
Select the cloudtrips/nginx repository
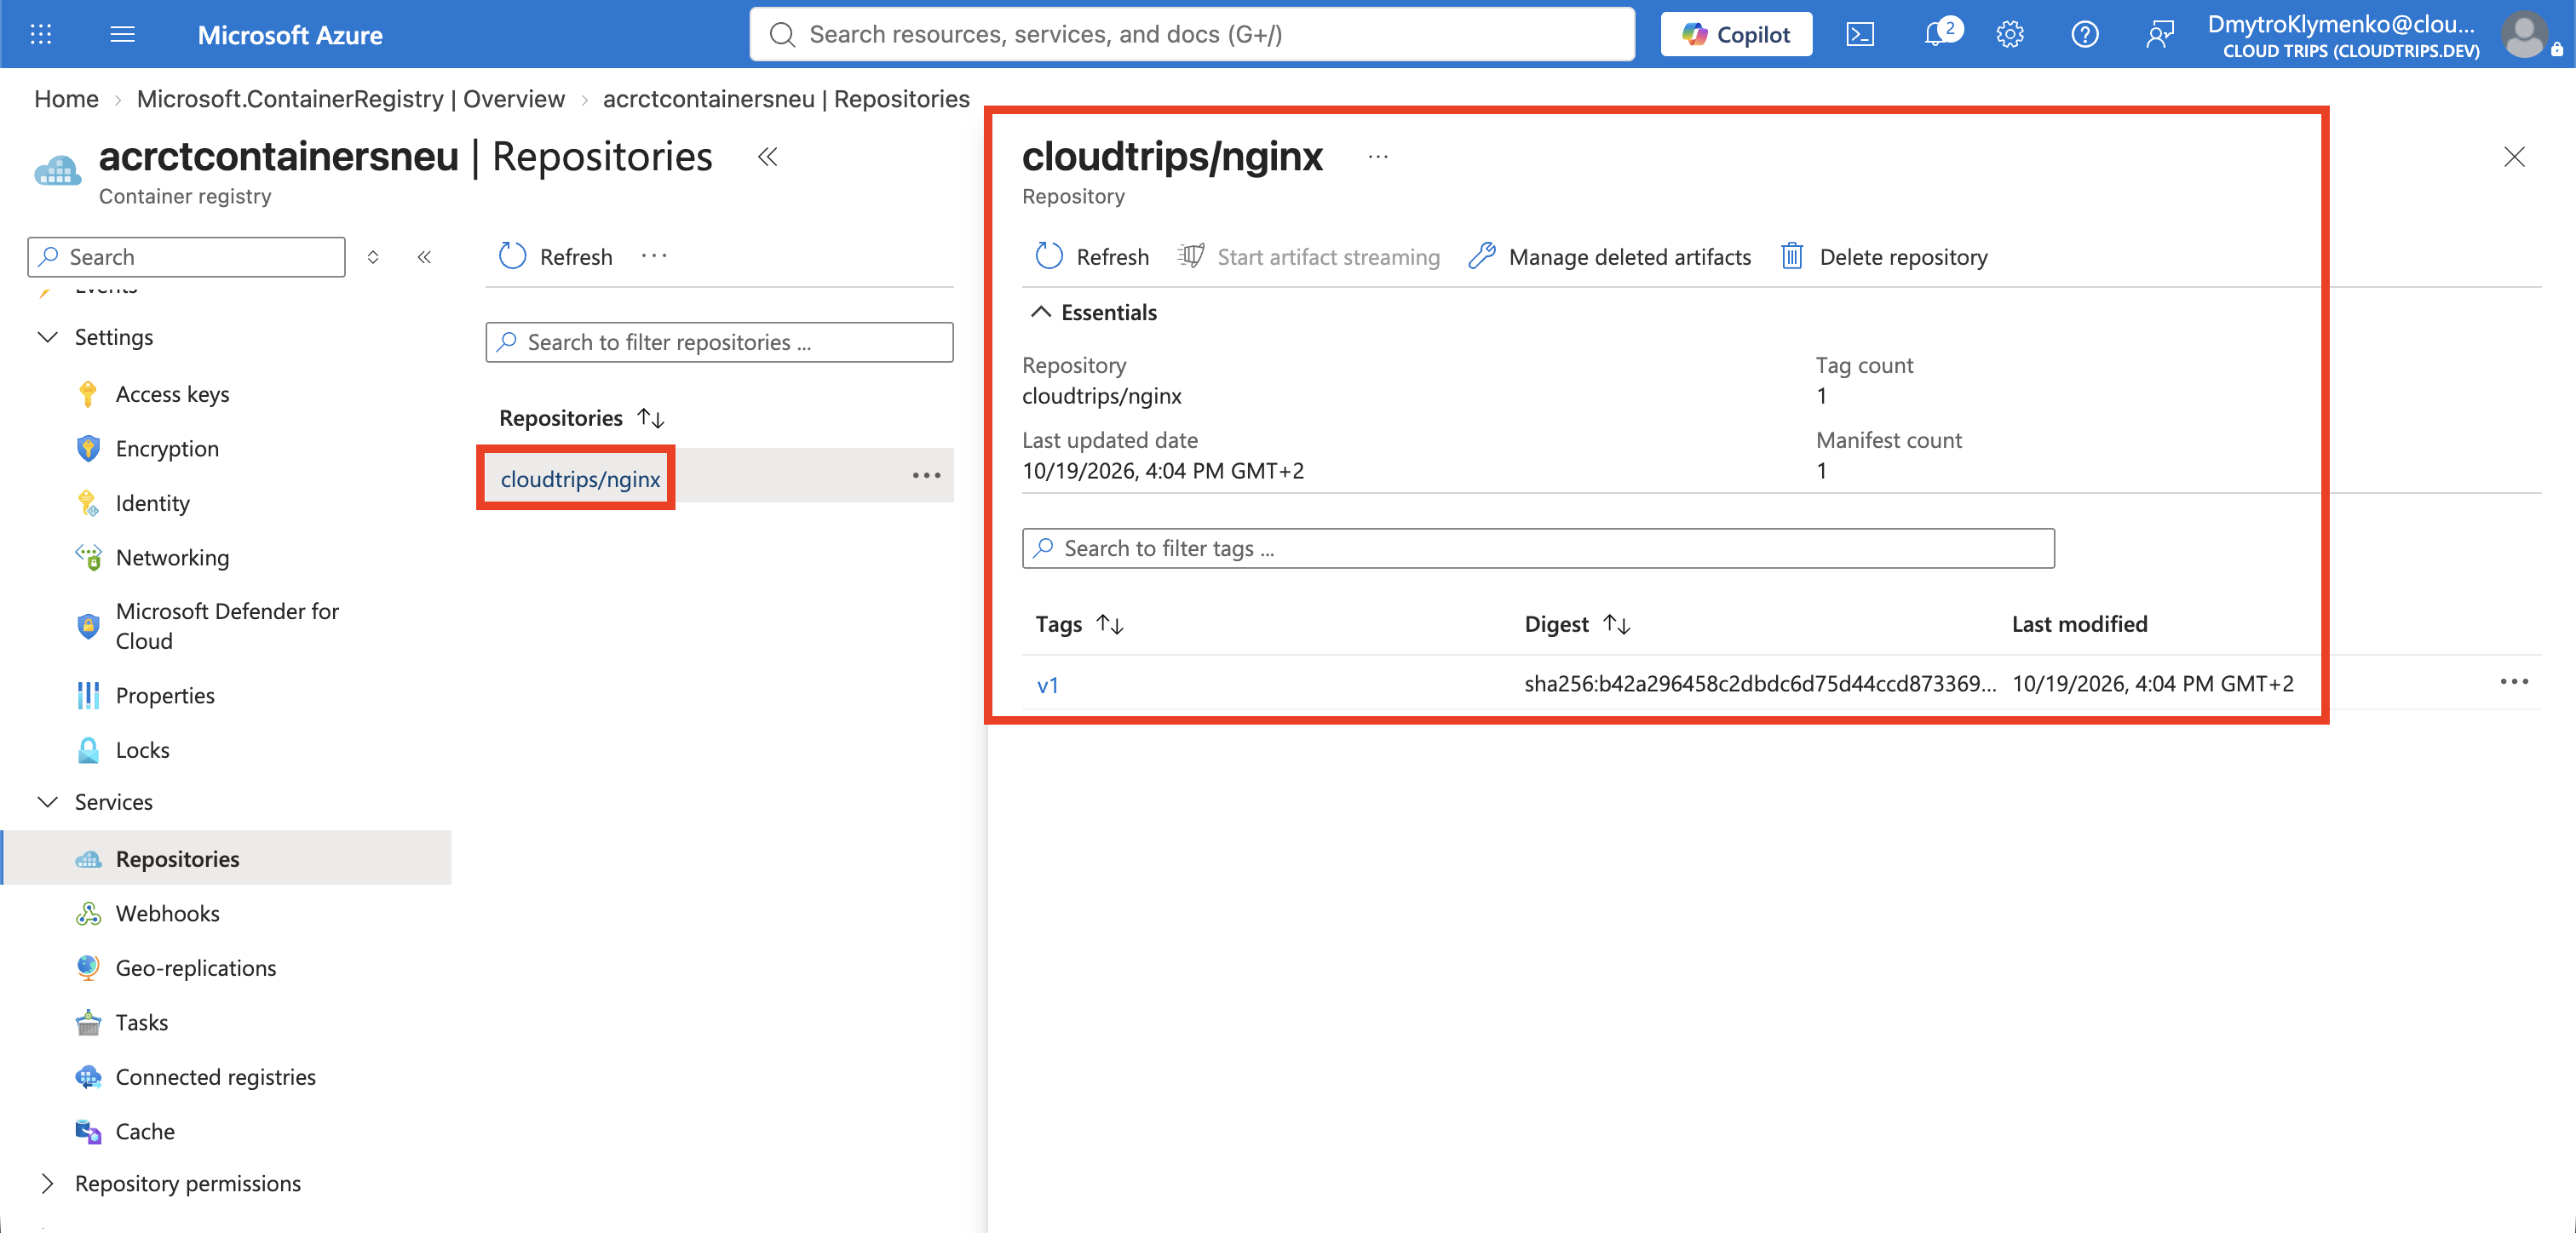point(580,479)
